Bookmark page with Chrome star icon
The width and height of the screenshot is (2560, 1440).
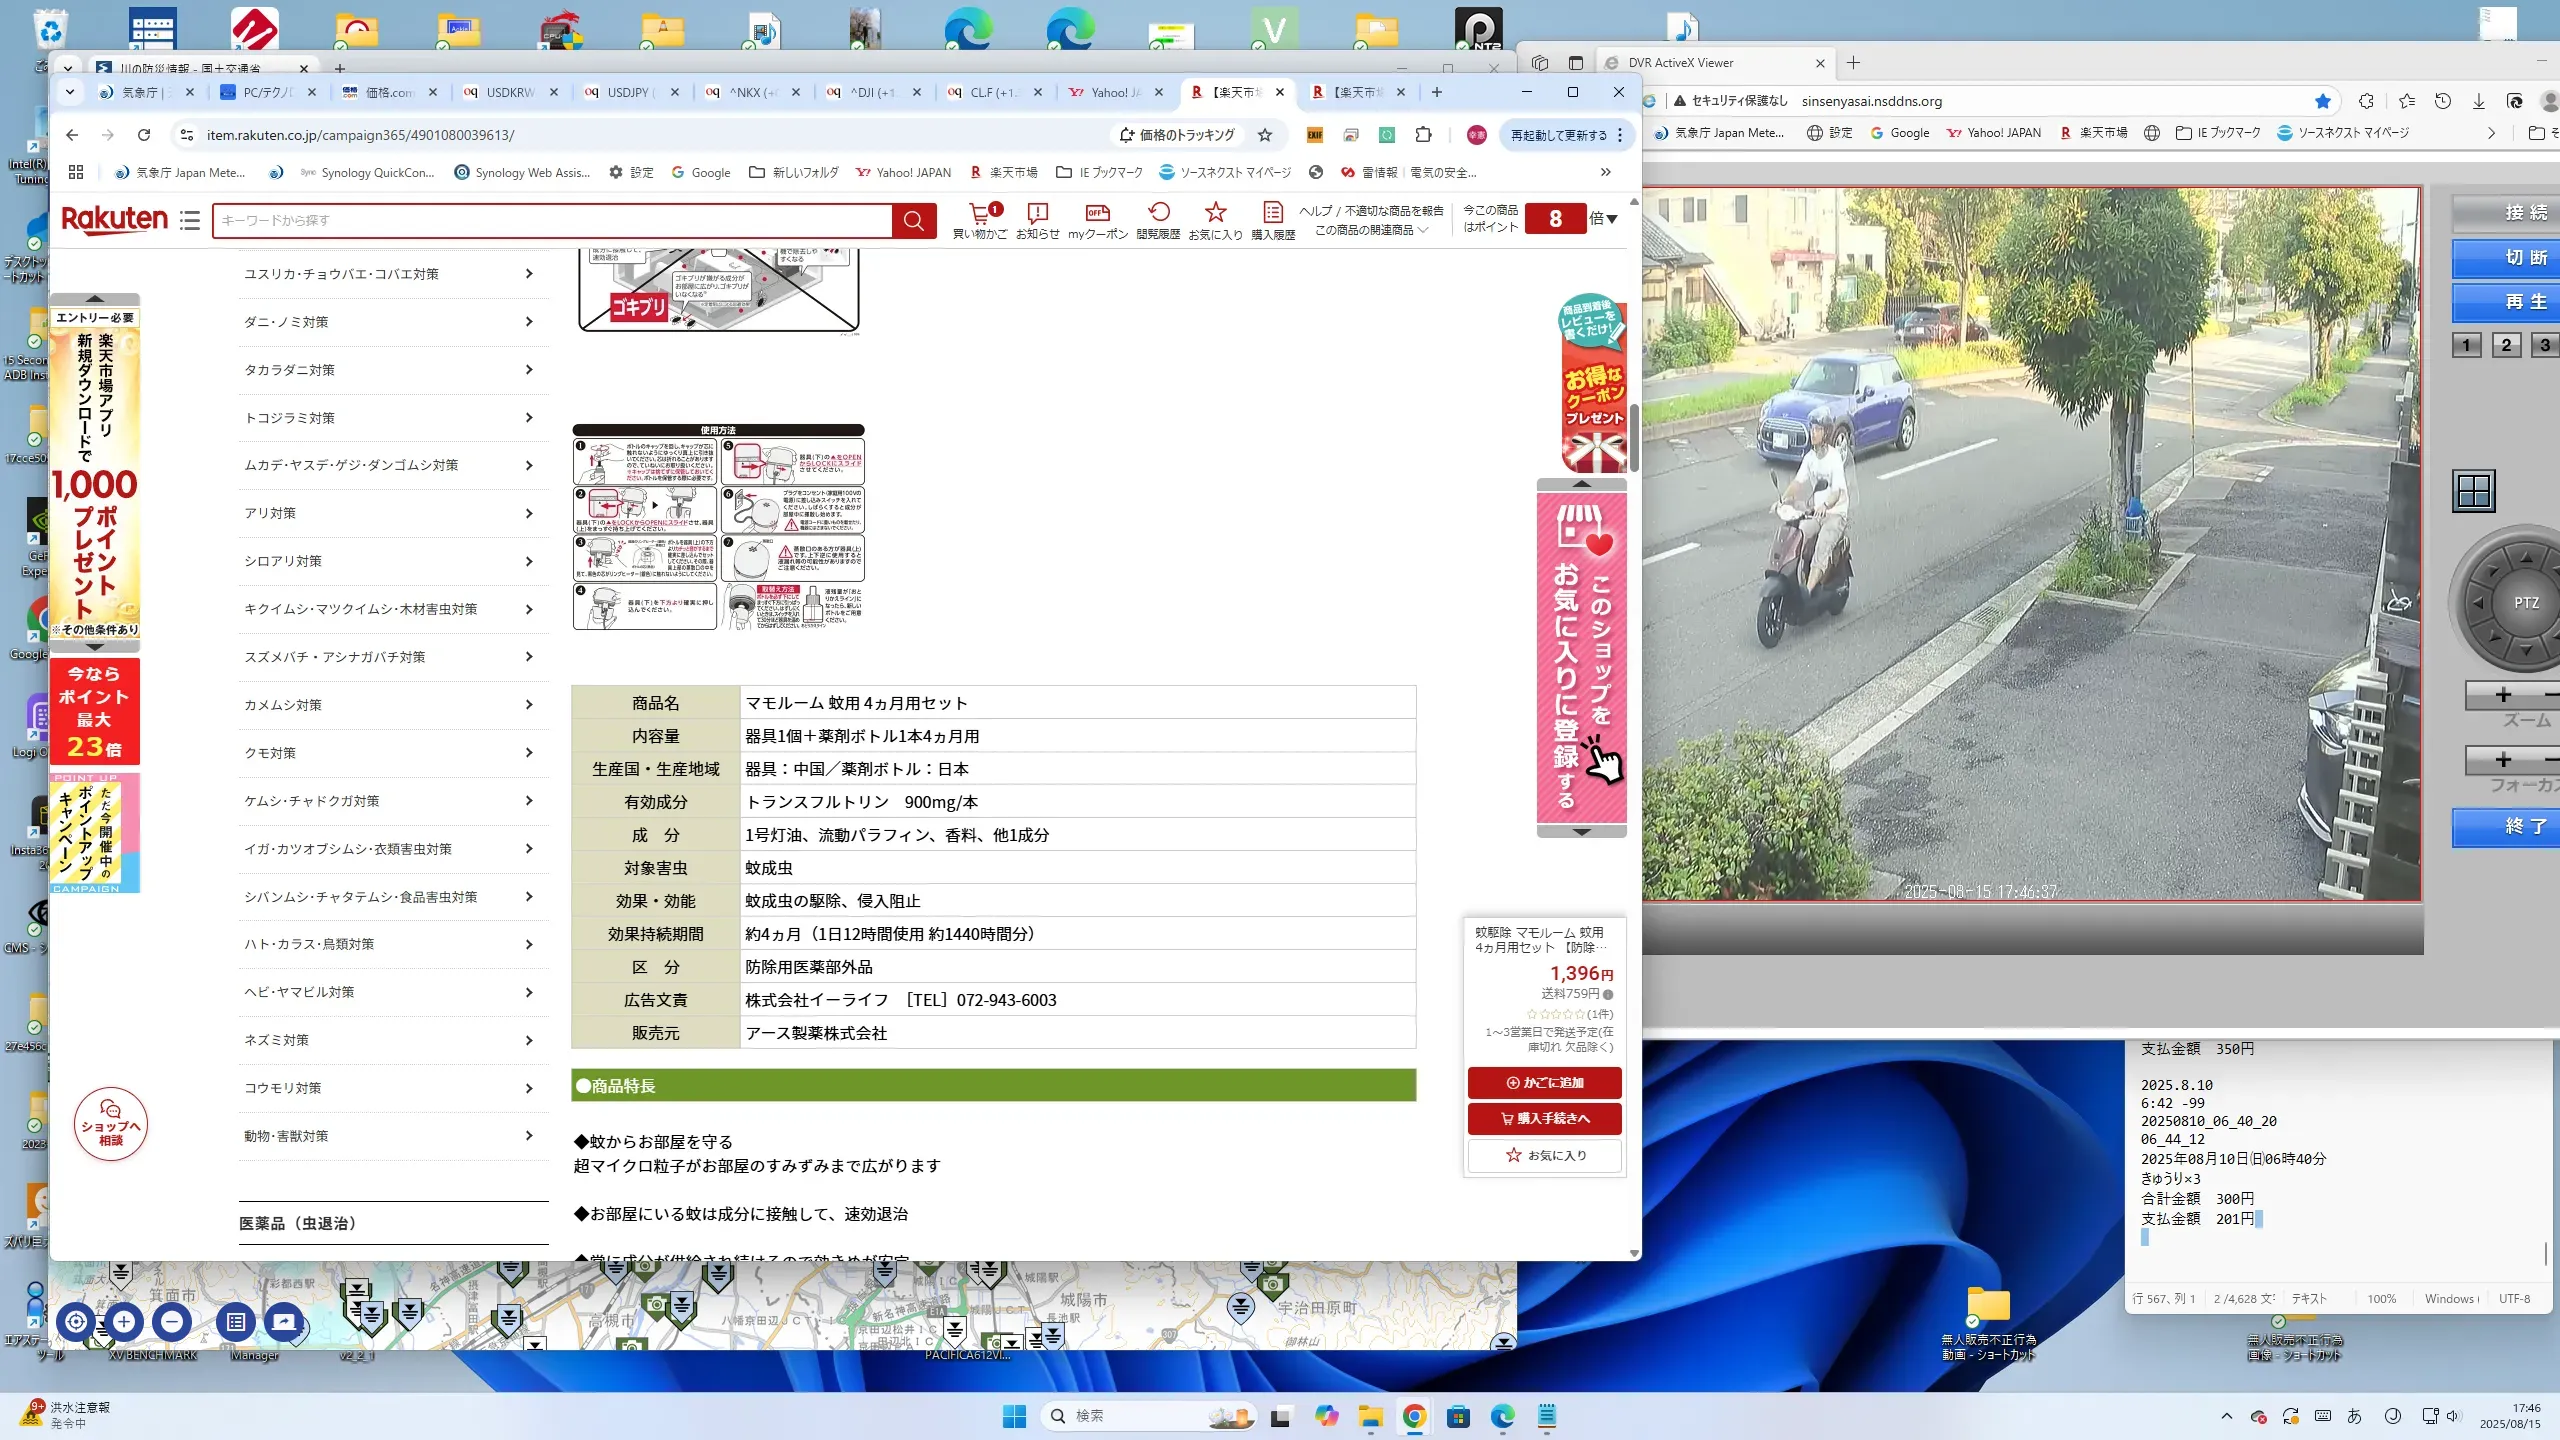(1265, 135)
